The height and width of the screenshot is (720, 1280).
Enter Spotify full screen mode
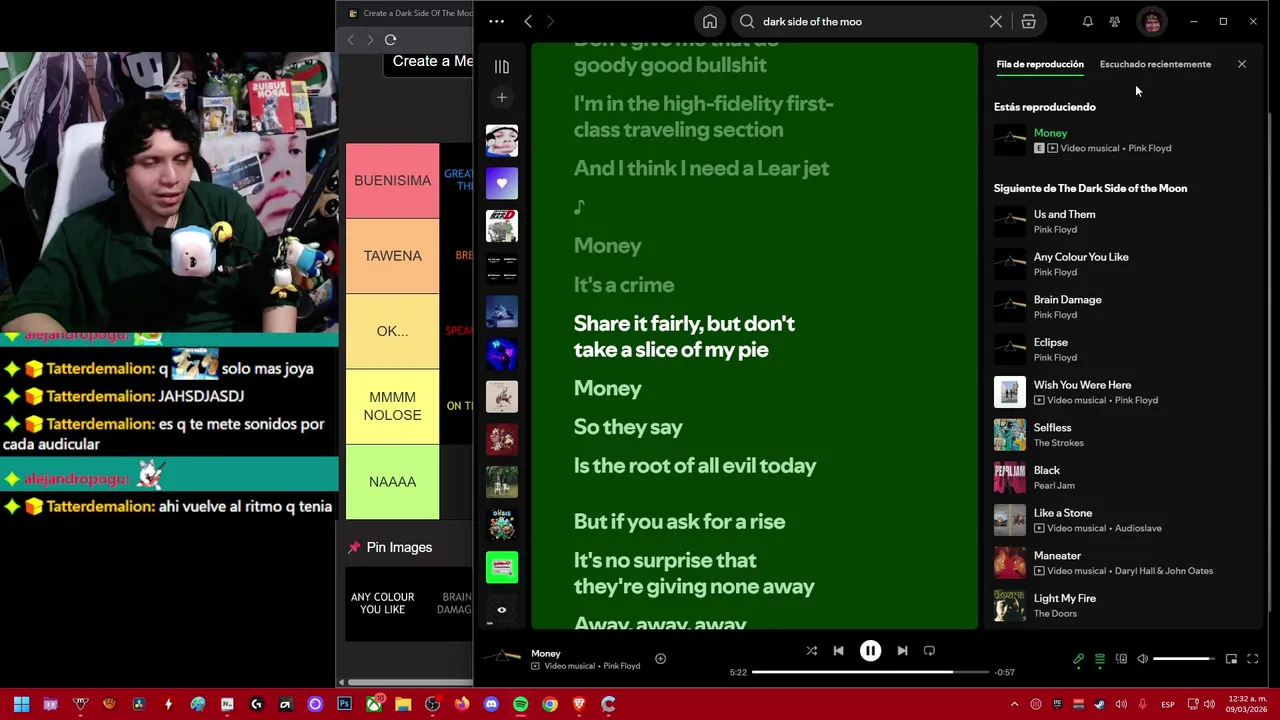[1252, 659]
